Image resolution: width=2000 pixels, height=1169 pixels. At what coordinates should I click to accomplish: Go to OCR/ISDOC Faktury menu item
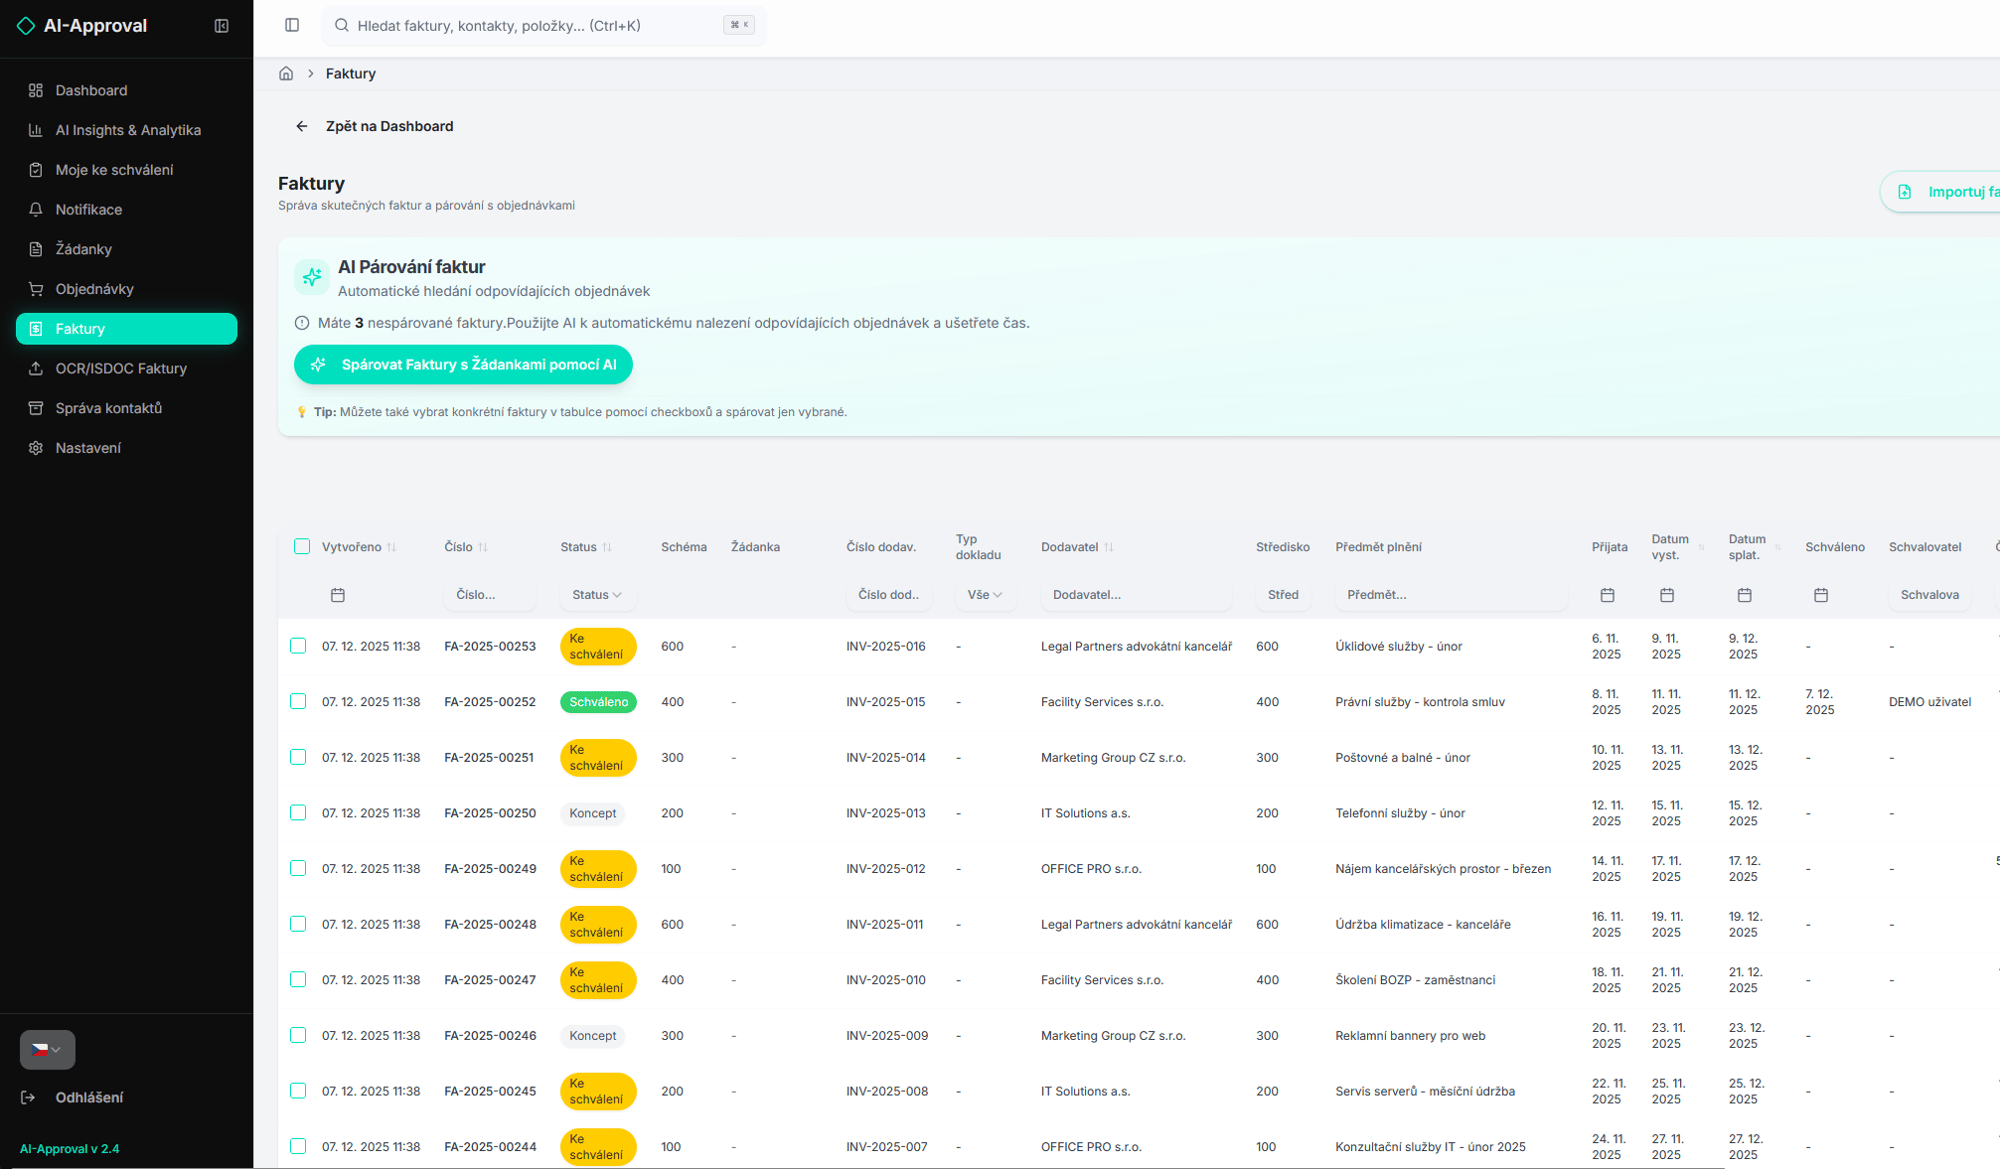[x=121, y=368]
